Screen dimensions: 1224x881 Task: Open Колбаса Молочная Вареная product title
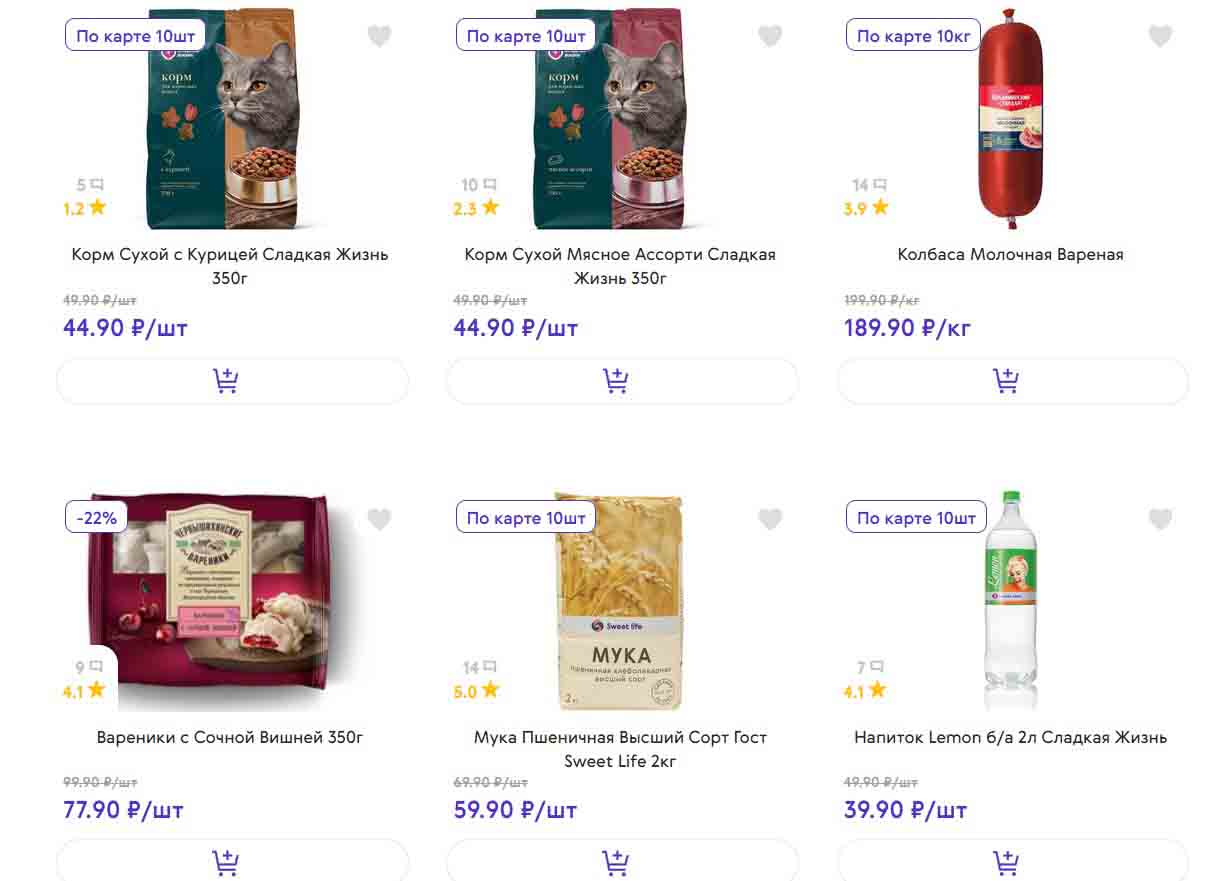tap(1010, 255)
